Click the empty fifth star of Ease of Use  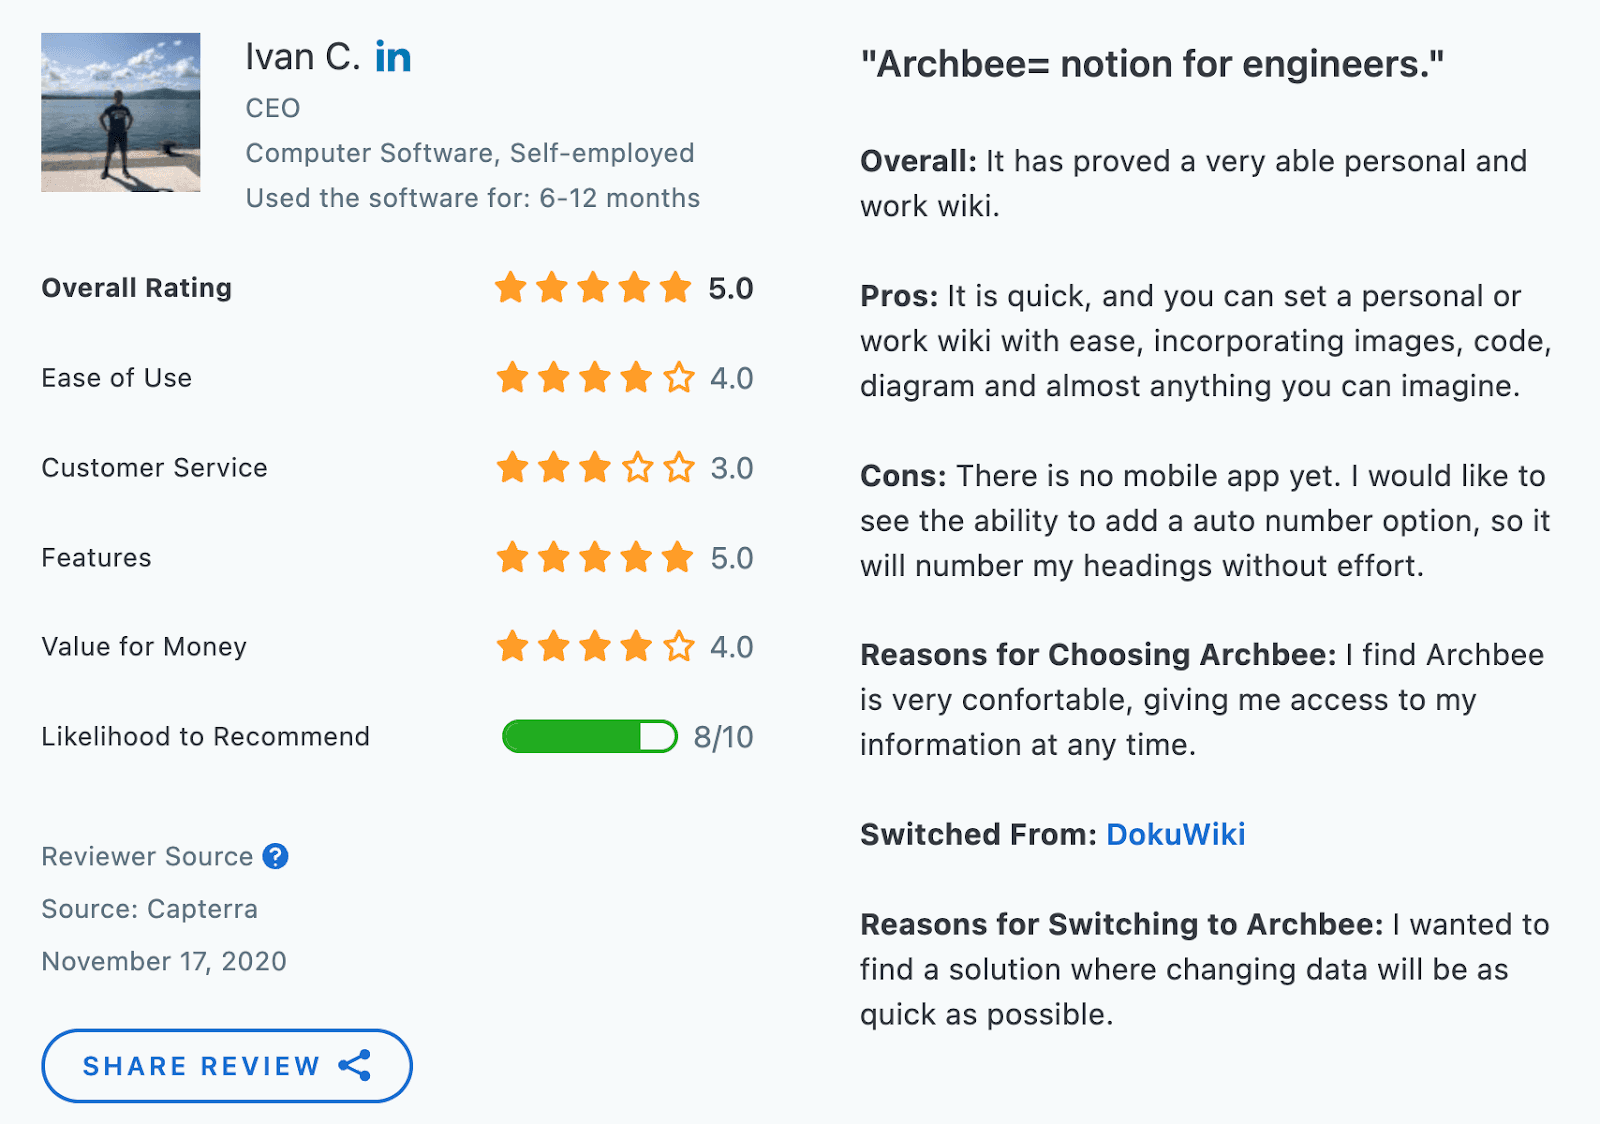[679, 378]
